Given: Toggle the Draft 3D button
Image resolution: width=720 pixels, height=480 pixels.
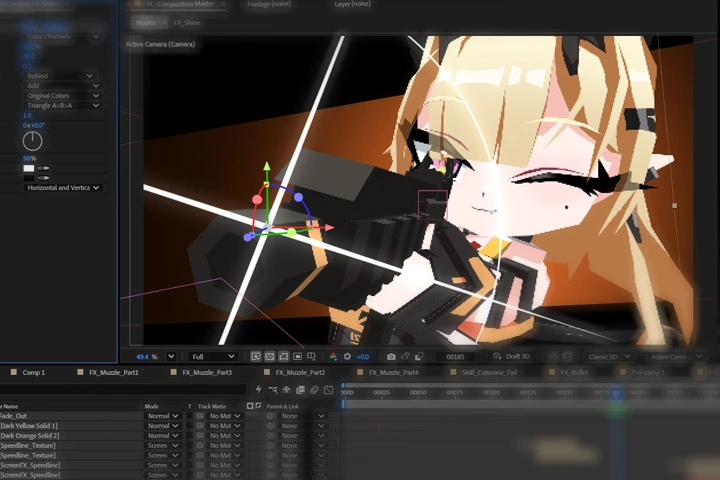Looking at the screenshot, I should point(511,356).
